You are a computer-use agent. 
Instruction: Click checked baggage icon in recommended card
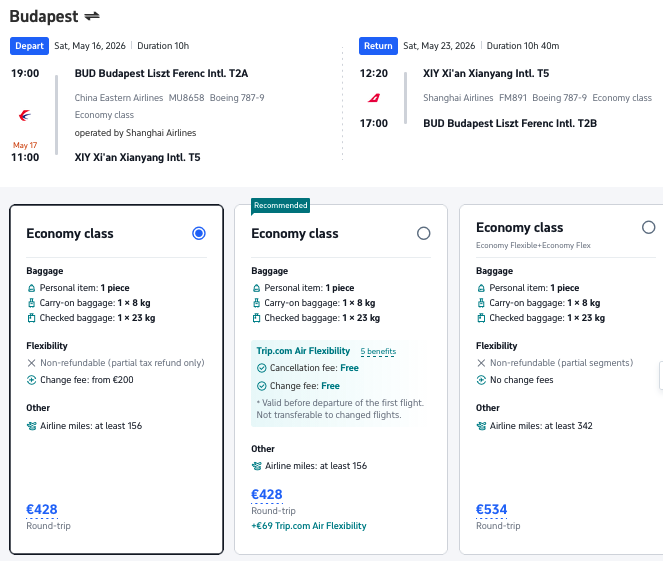(x=257, y=318)
